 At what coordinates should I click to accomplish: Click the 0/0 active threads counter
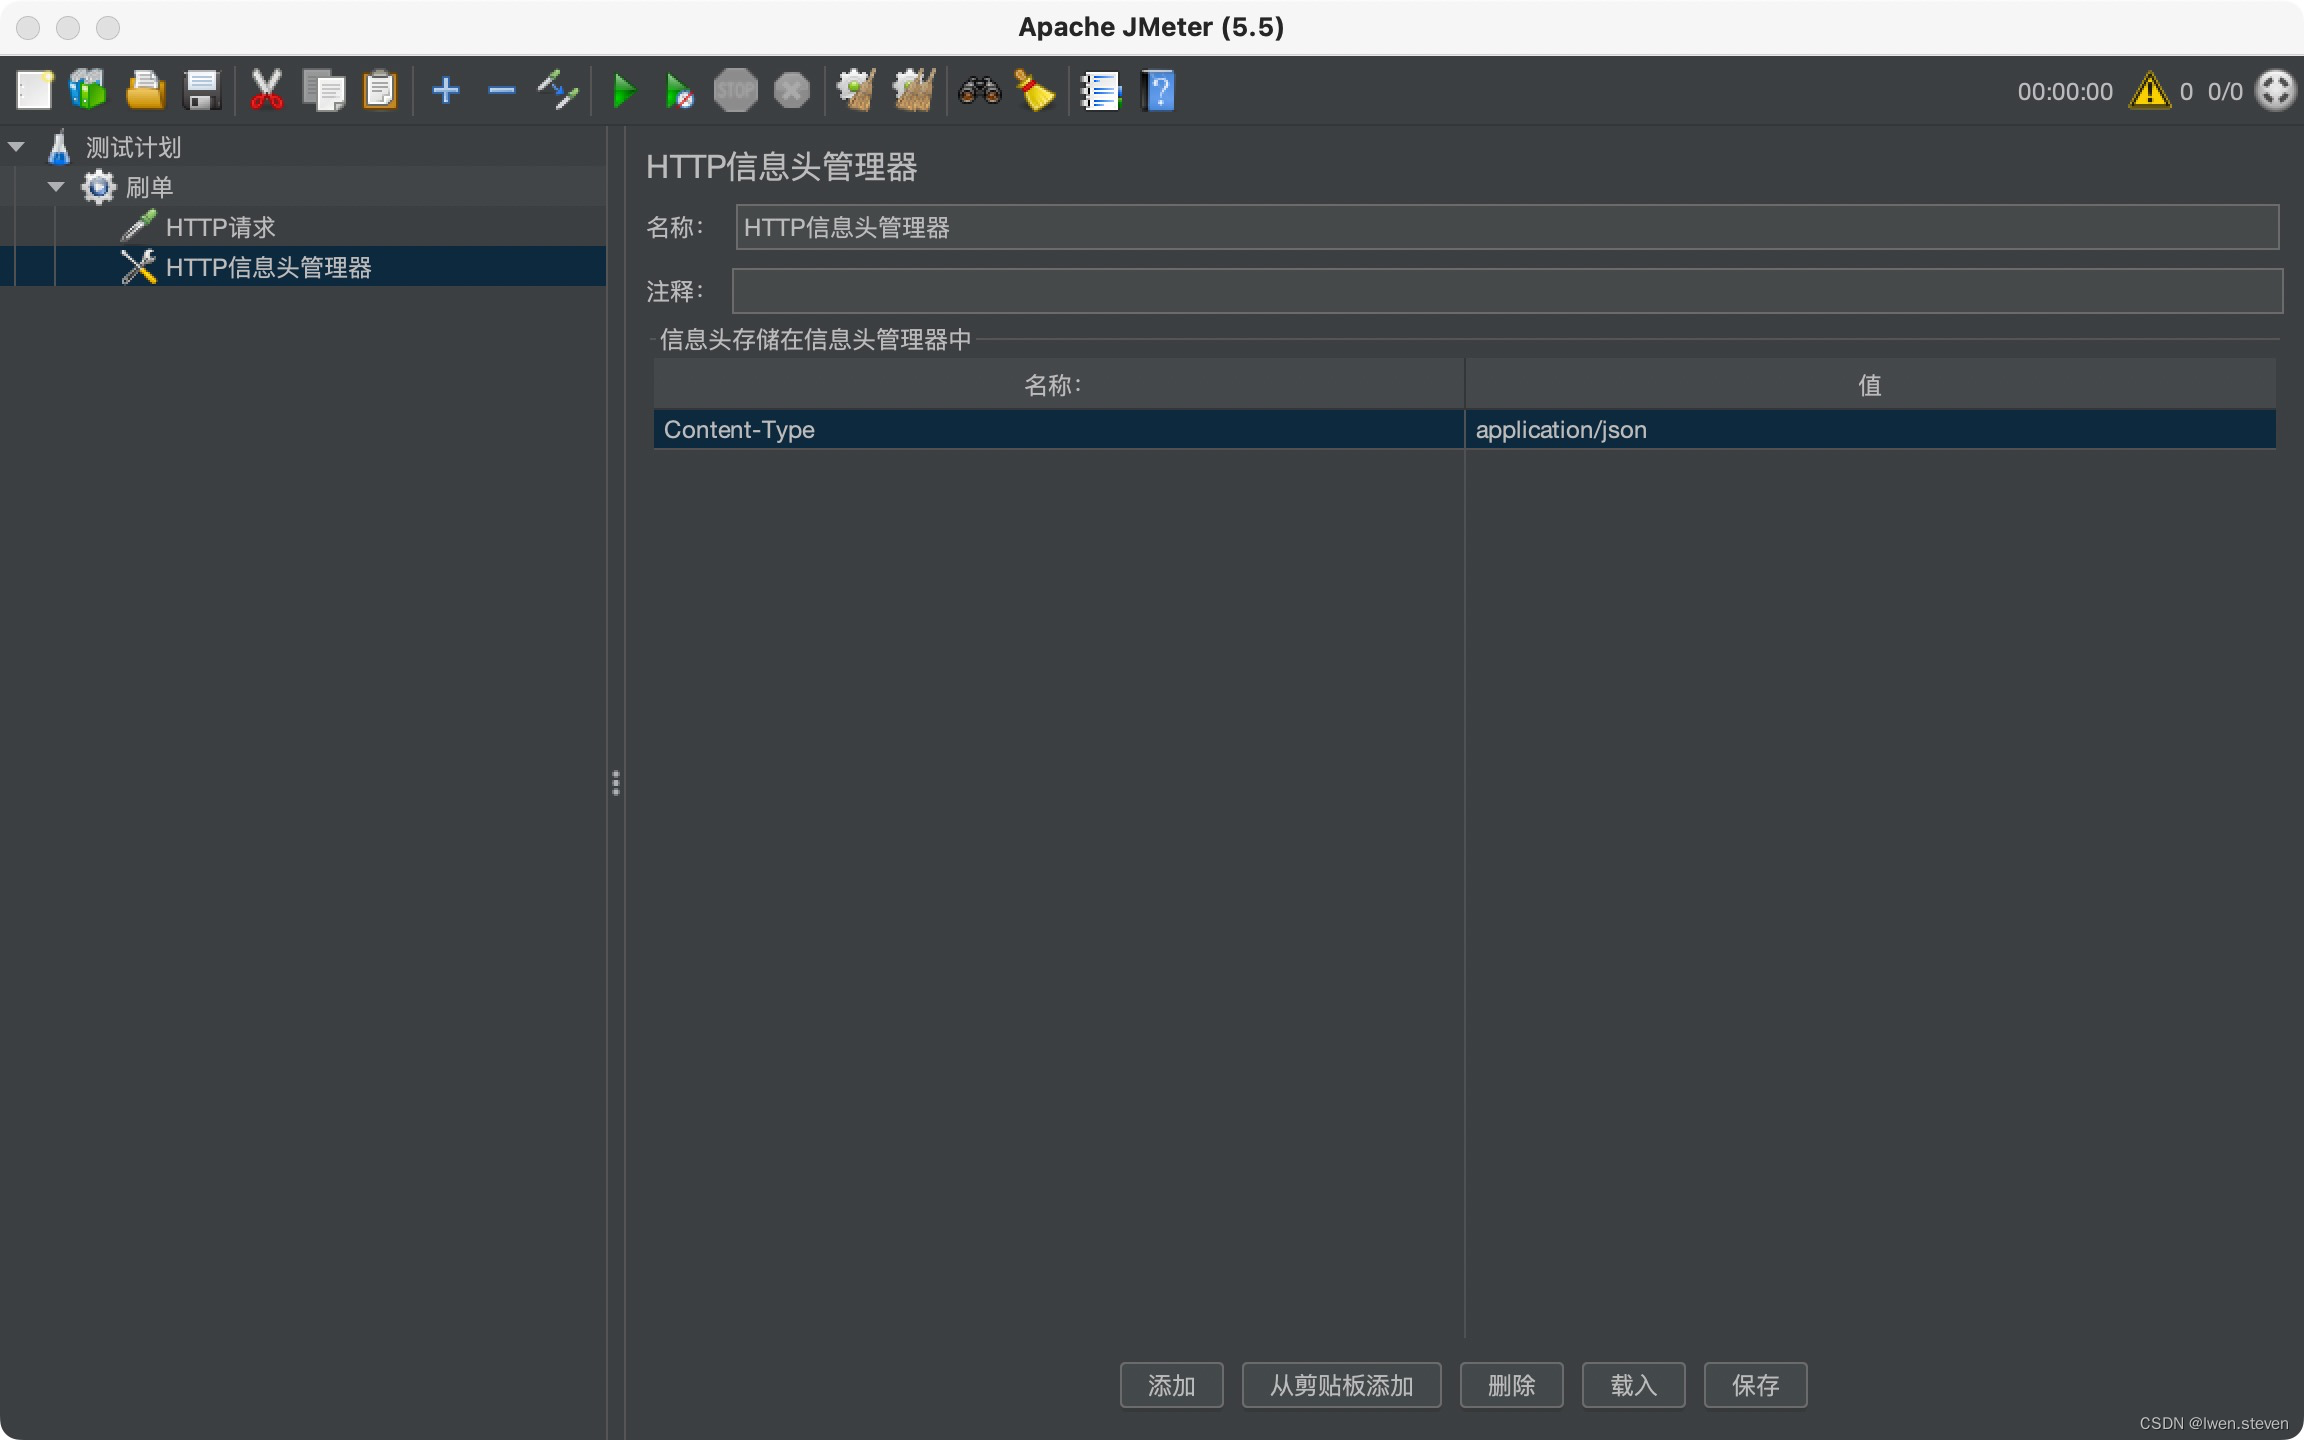coord(2225,92)
